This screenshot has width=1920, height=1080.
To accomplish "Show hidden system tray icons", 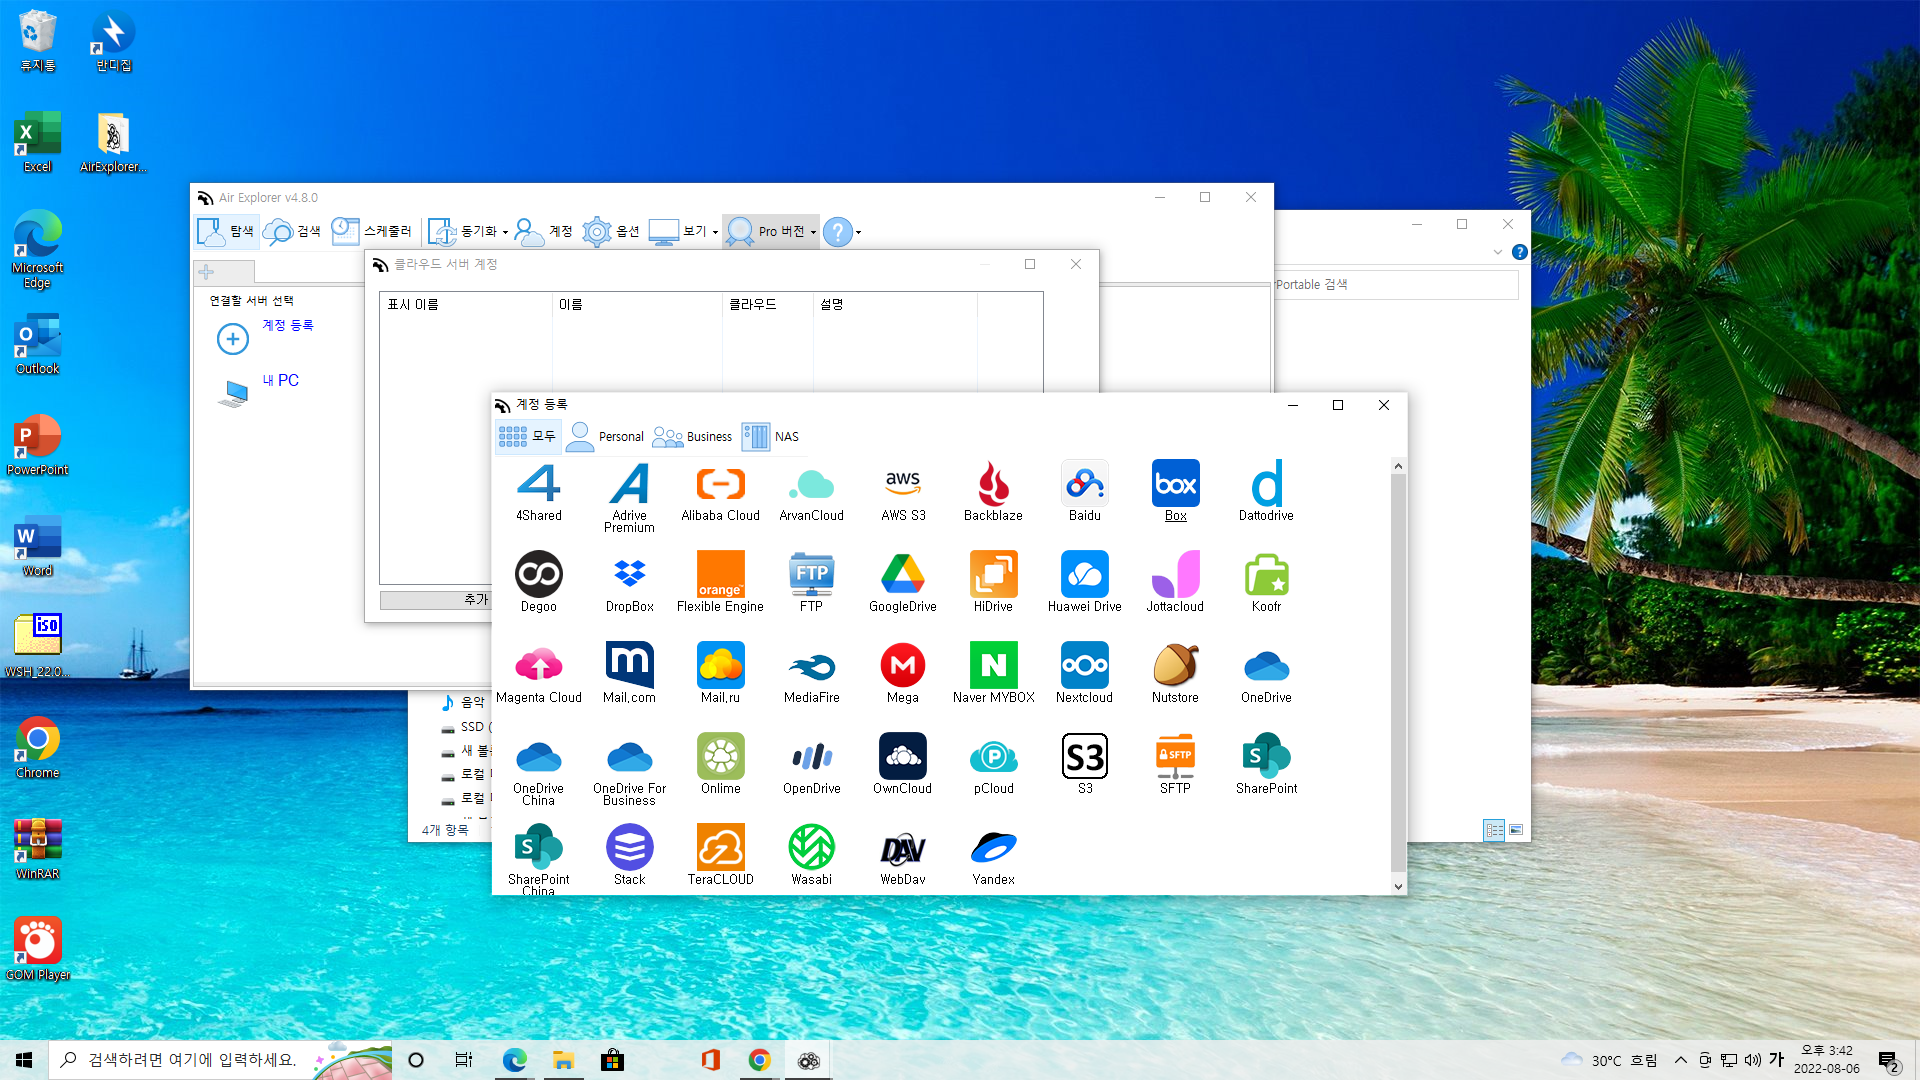I will click(x=1680, y=1060).
